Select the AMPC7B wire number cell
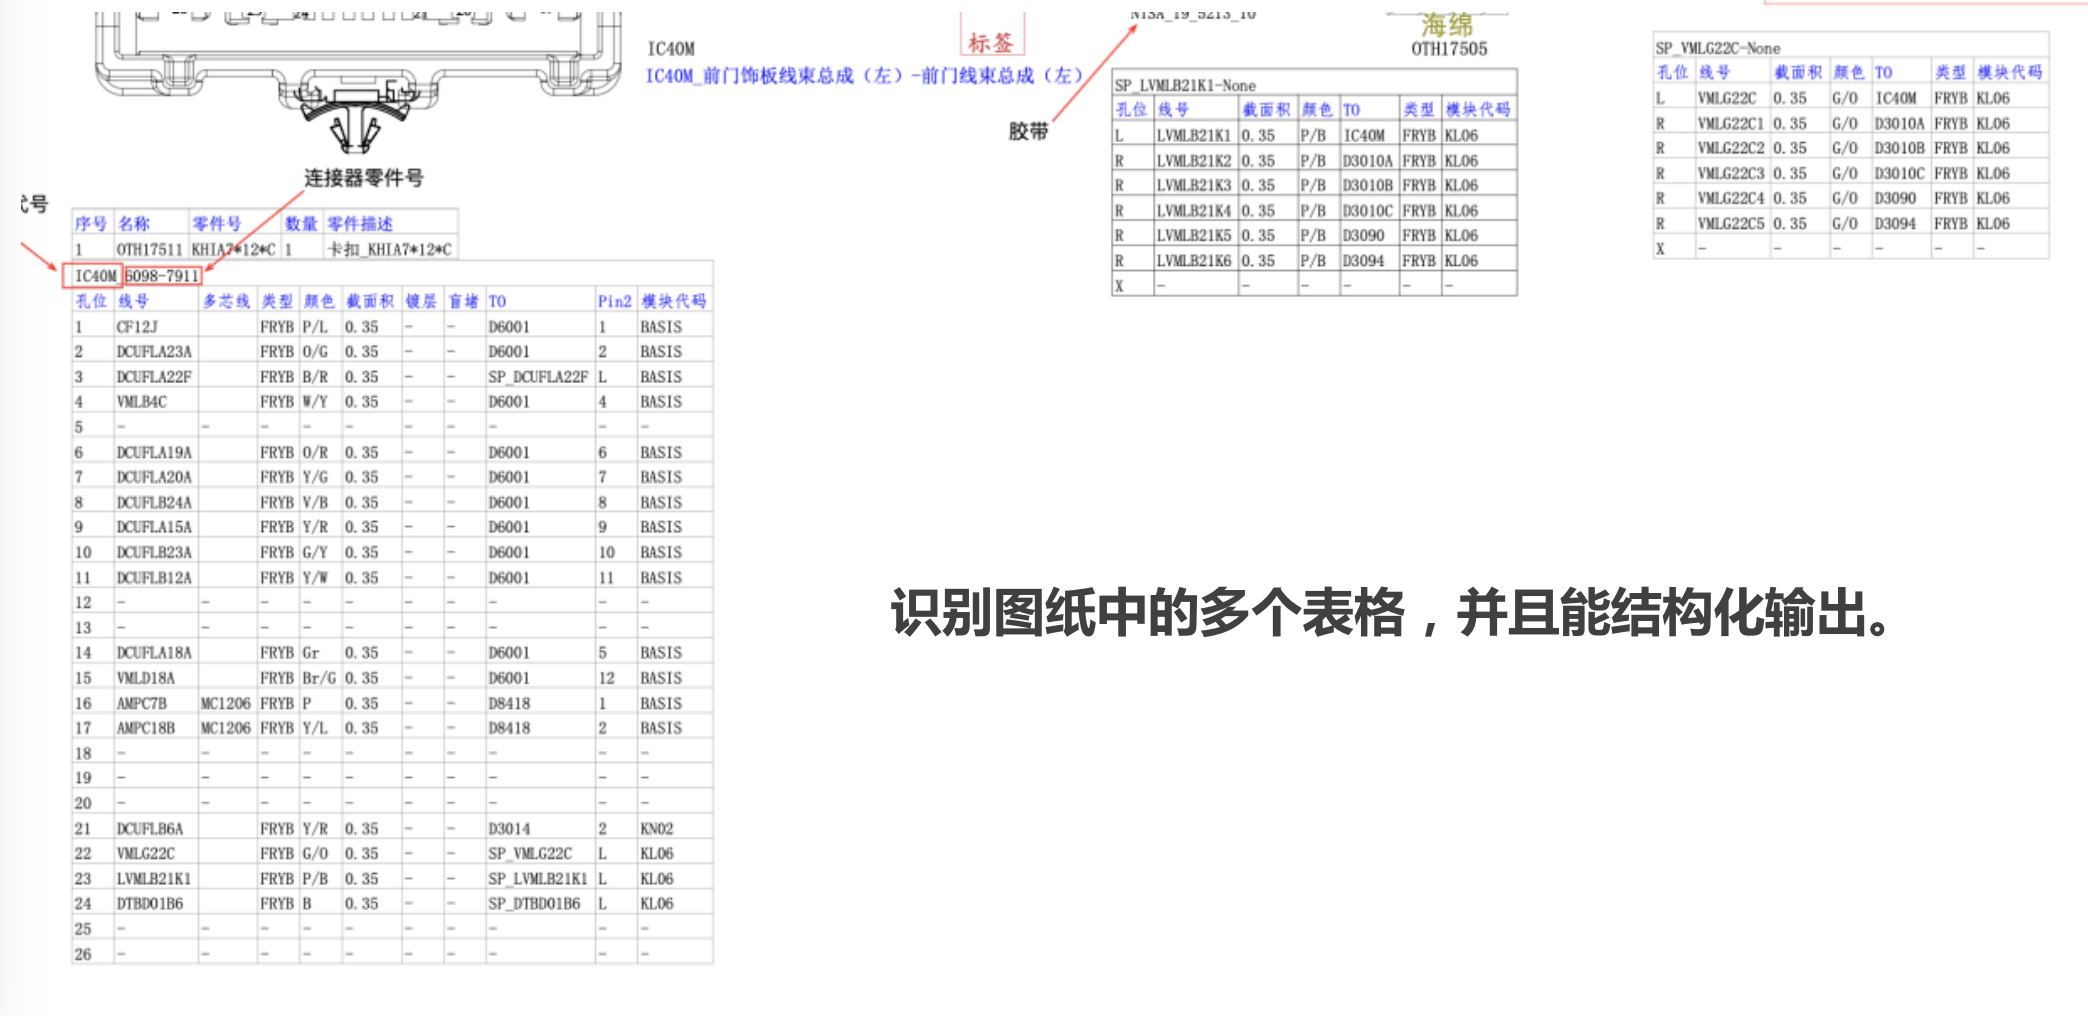 (141, 703)
